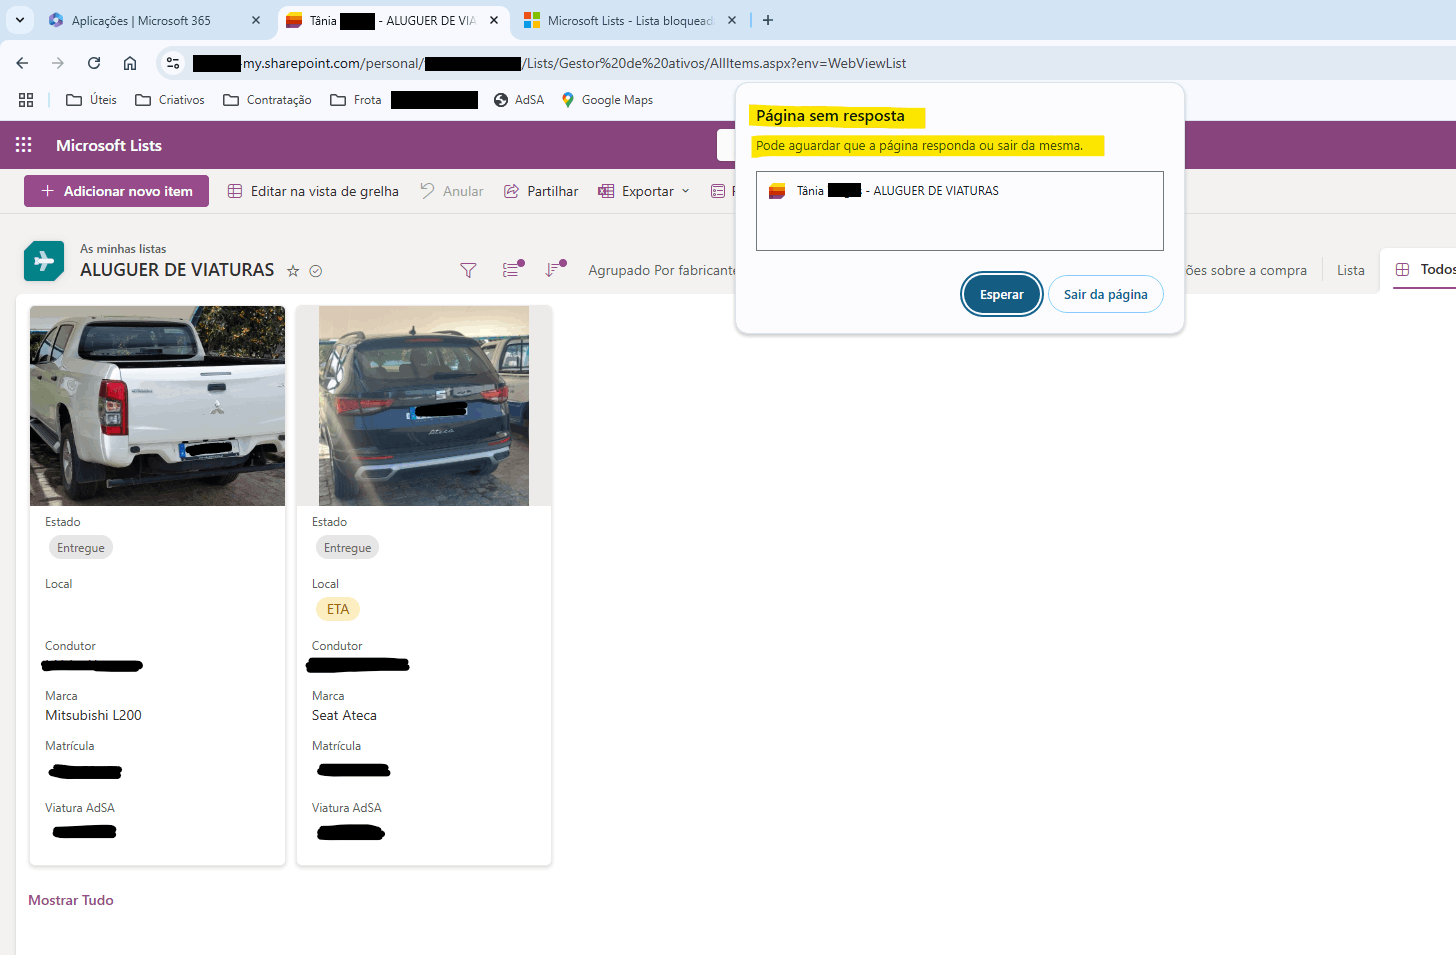Open the Seat Ateca car photo
The image size is (1456, 955).
point(424,406)
